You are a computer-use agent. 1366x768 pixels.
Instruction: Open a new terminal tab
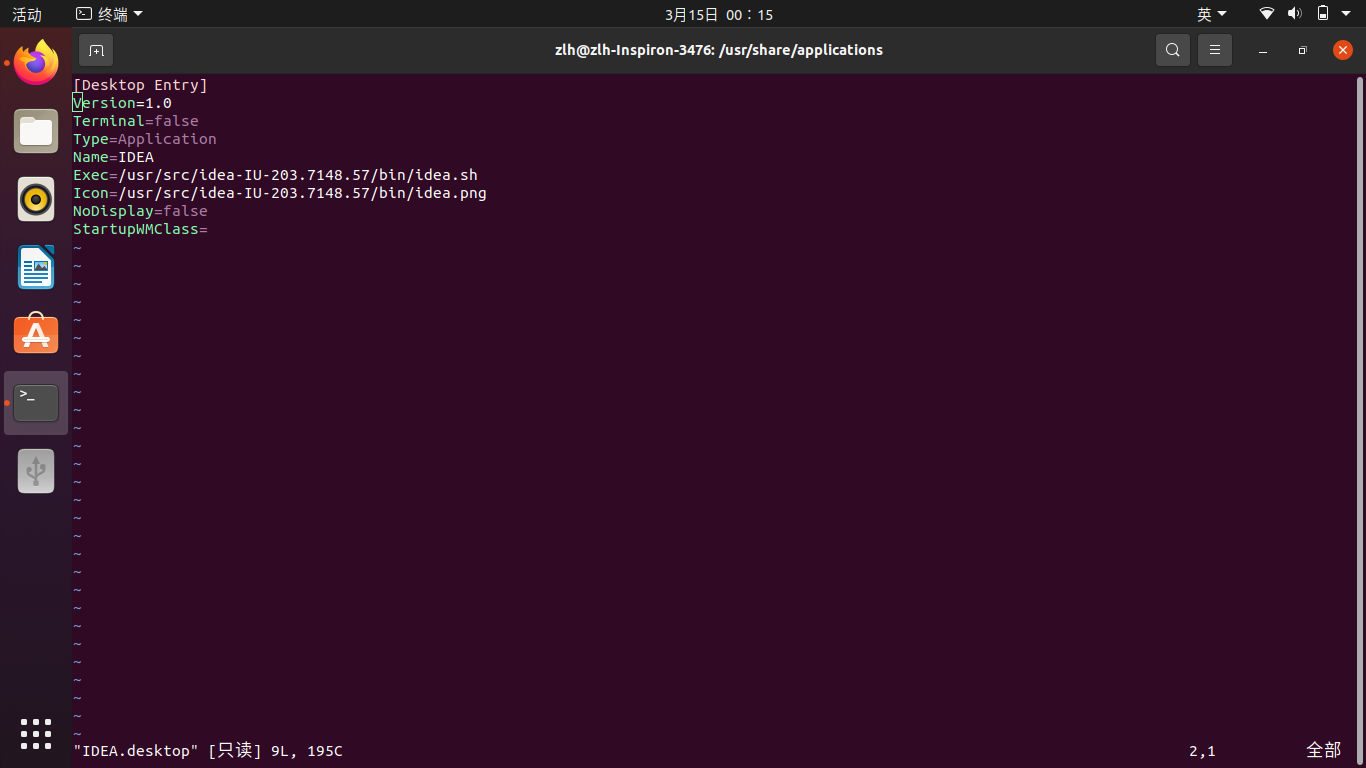pos(96,50)
